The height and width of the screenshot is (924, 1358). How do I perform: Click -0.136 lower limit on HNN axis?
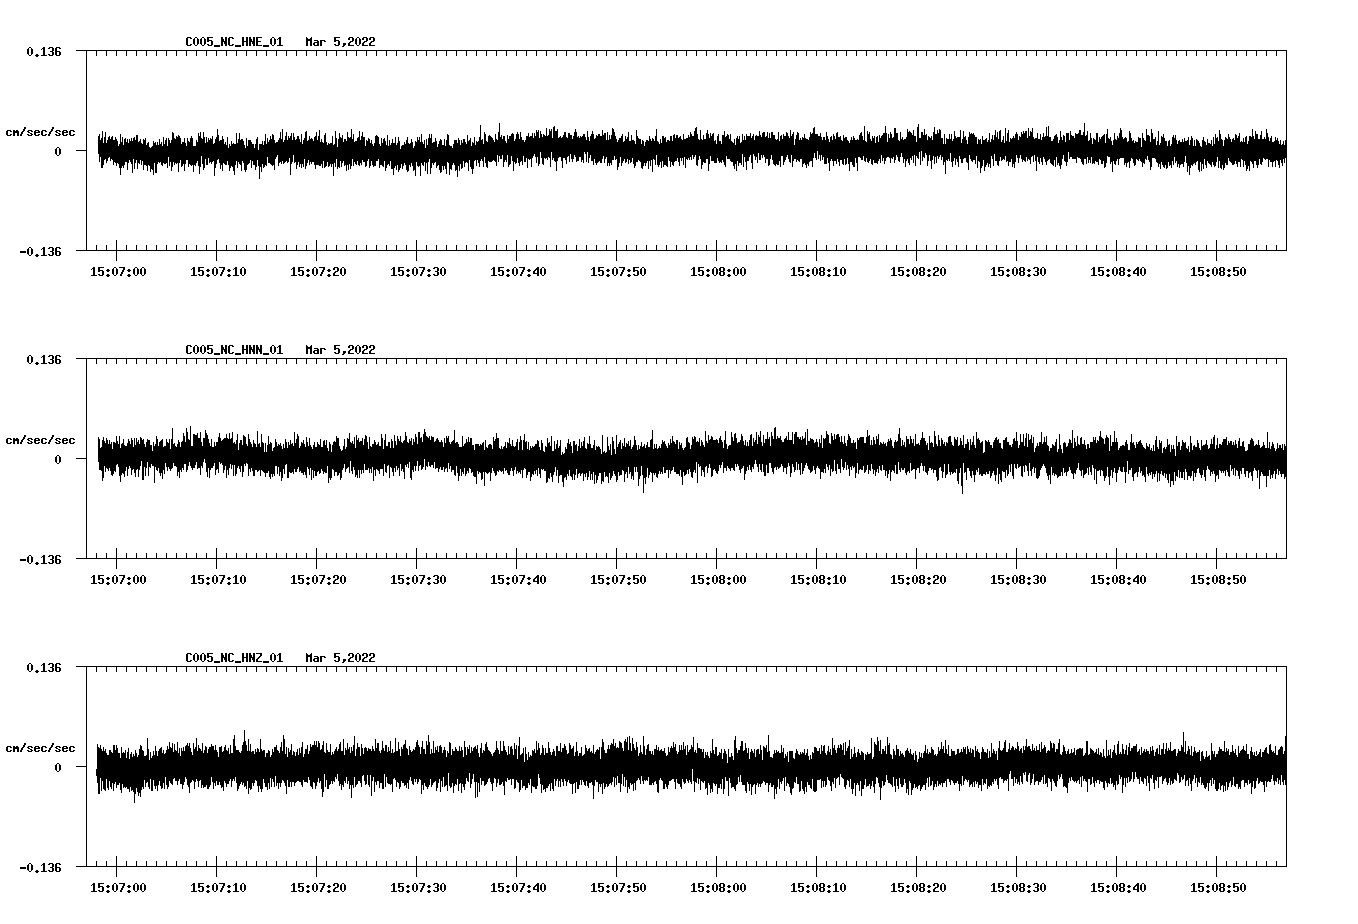(40, 559)
